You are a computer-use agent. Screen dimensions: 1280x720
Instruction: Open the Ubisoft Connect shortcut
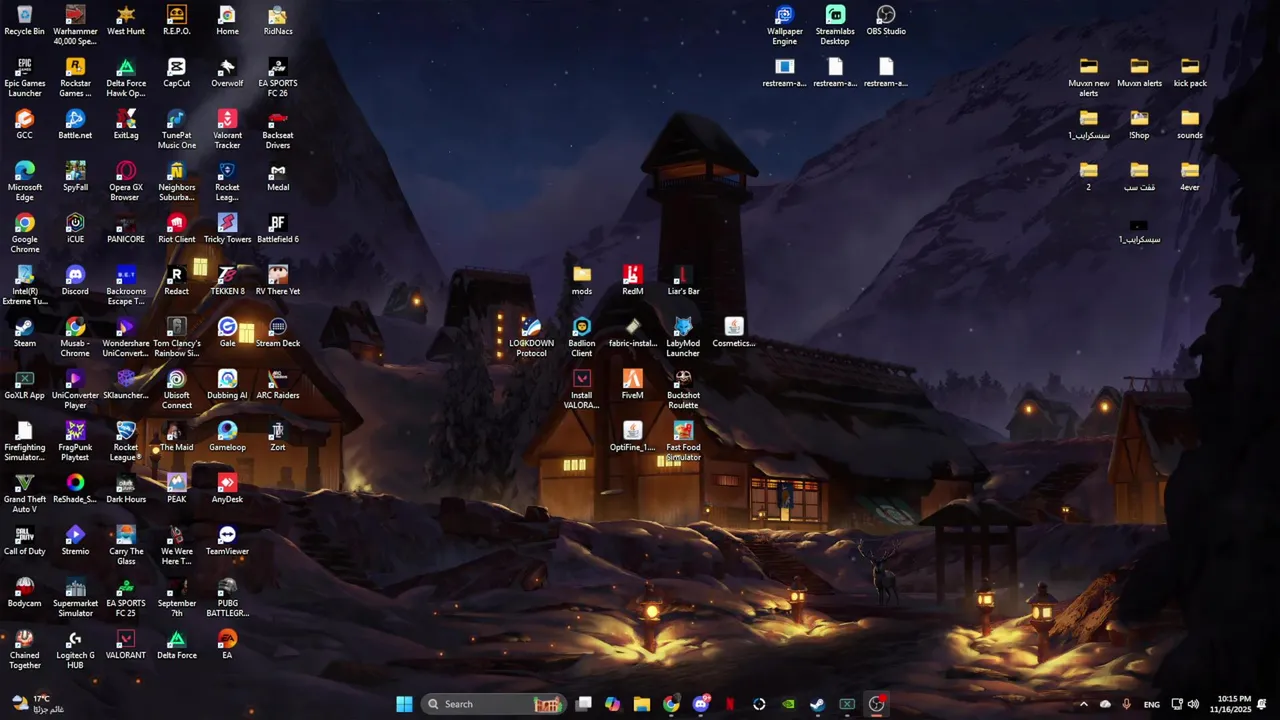(x=176, y=390)
